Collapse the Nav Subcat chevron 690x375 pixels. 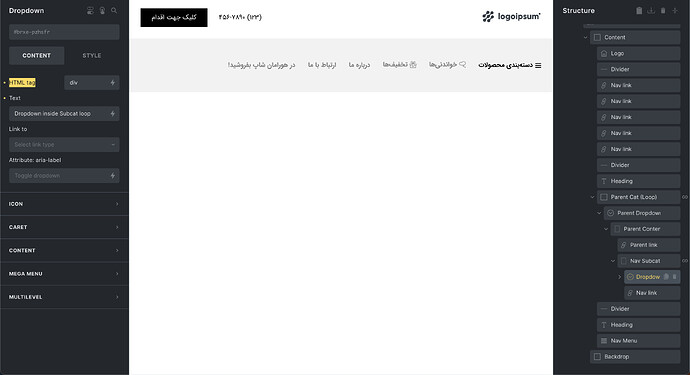point(613,261)
